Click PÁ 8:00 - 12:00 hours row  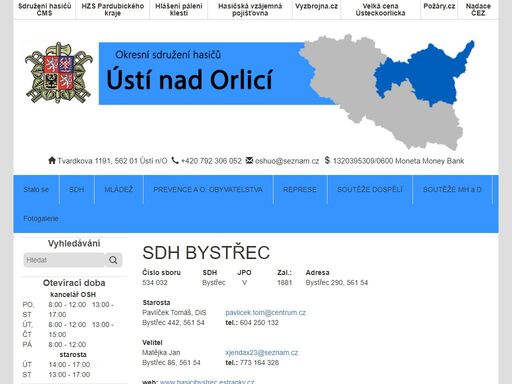pos(54,344)
